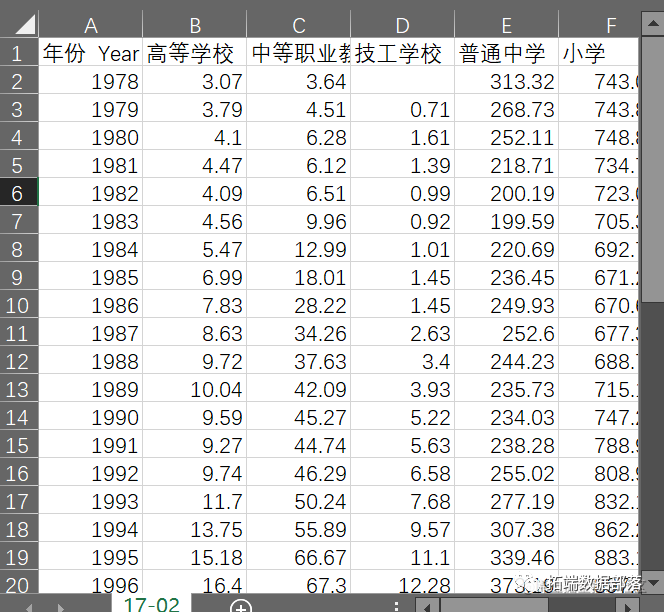Click cell value 46.29
The height and width of the screenshot is (612, 664).
tap(299, 472)
